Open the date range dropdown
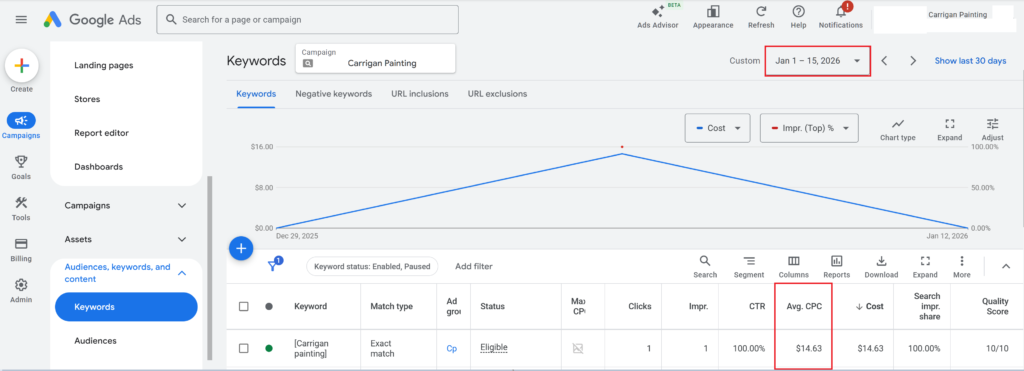The image size is (1024, 371). pos(818,61)
